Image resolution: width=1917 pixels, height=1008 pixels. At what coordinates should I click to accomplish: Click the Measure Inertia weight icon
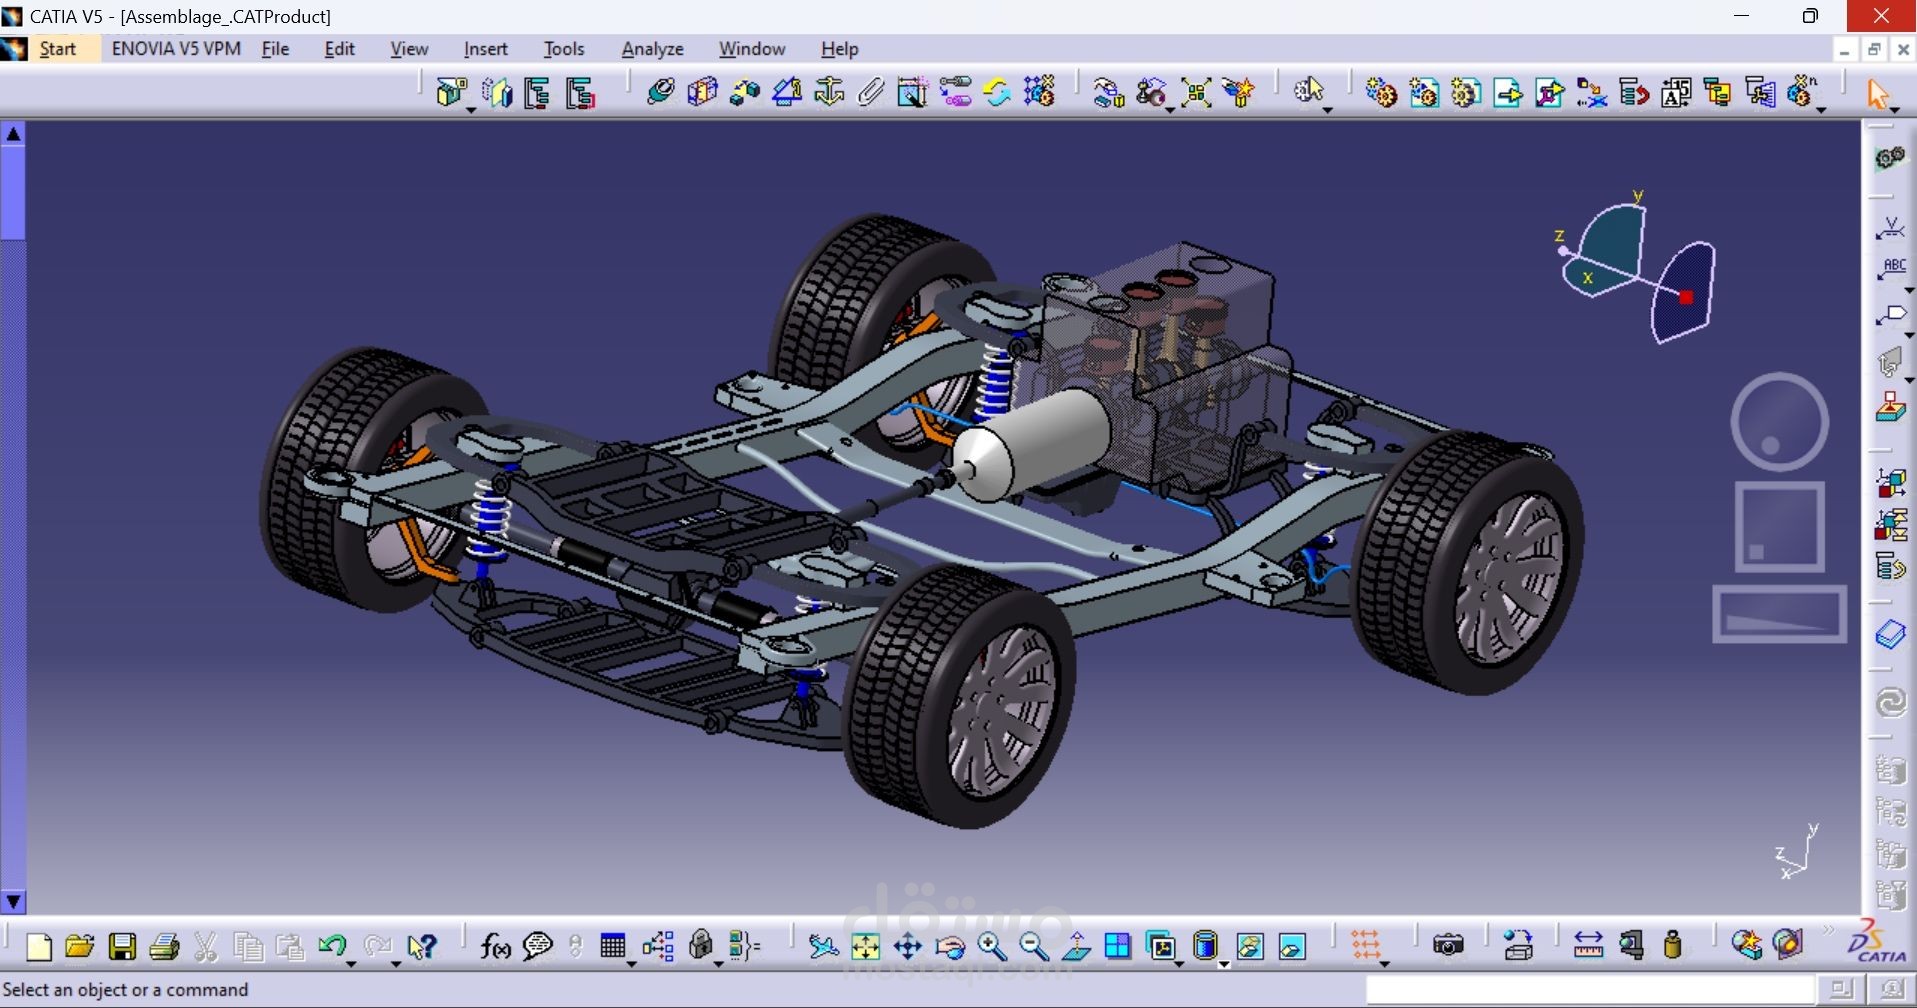(1673, 945)
